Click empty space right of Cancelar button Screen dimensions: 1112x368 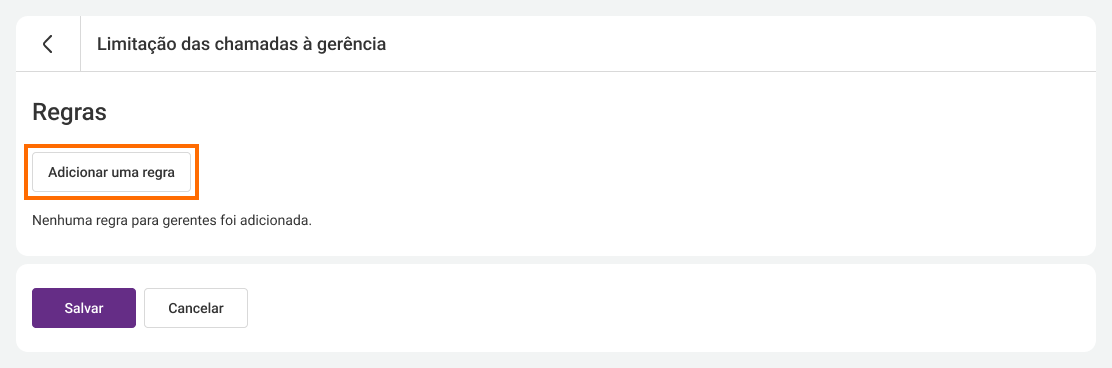[667, 308]
